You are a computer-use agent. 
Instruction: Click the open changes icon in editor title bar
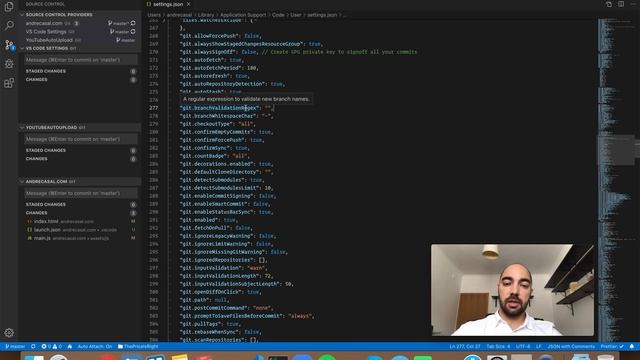tap(609, 4)
